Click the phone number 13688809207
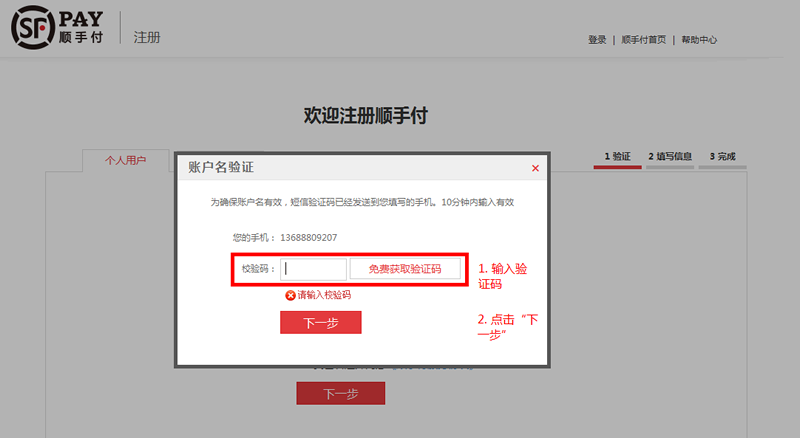This screenshot has height=438, width=800. 309,238
